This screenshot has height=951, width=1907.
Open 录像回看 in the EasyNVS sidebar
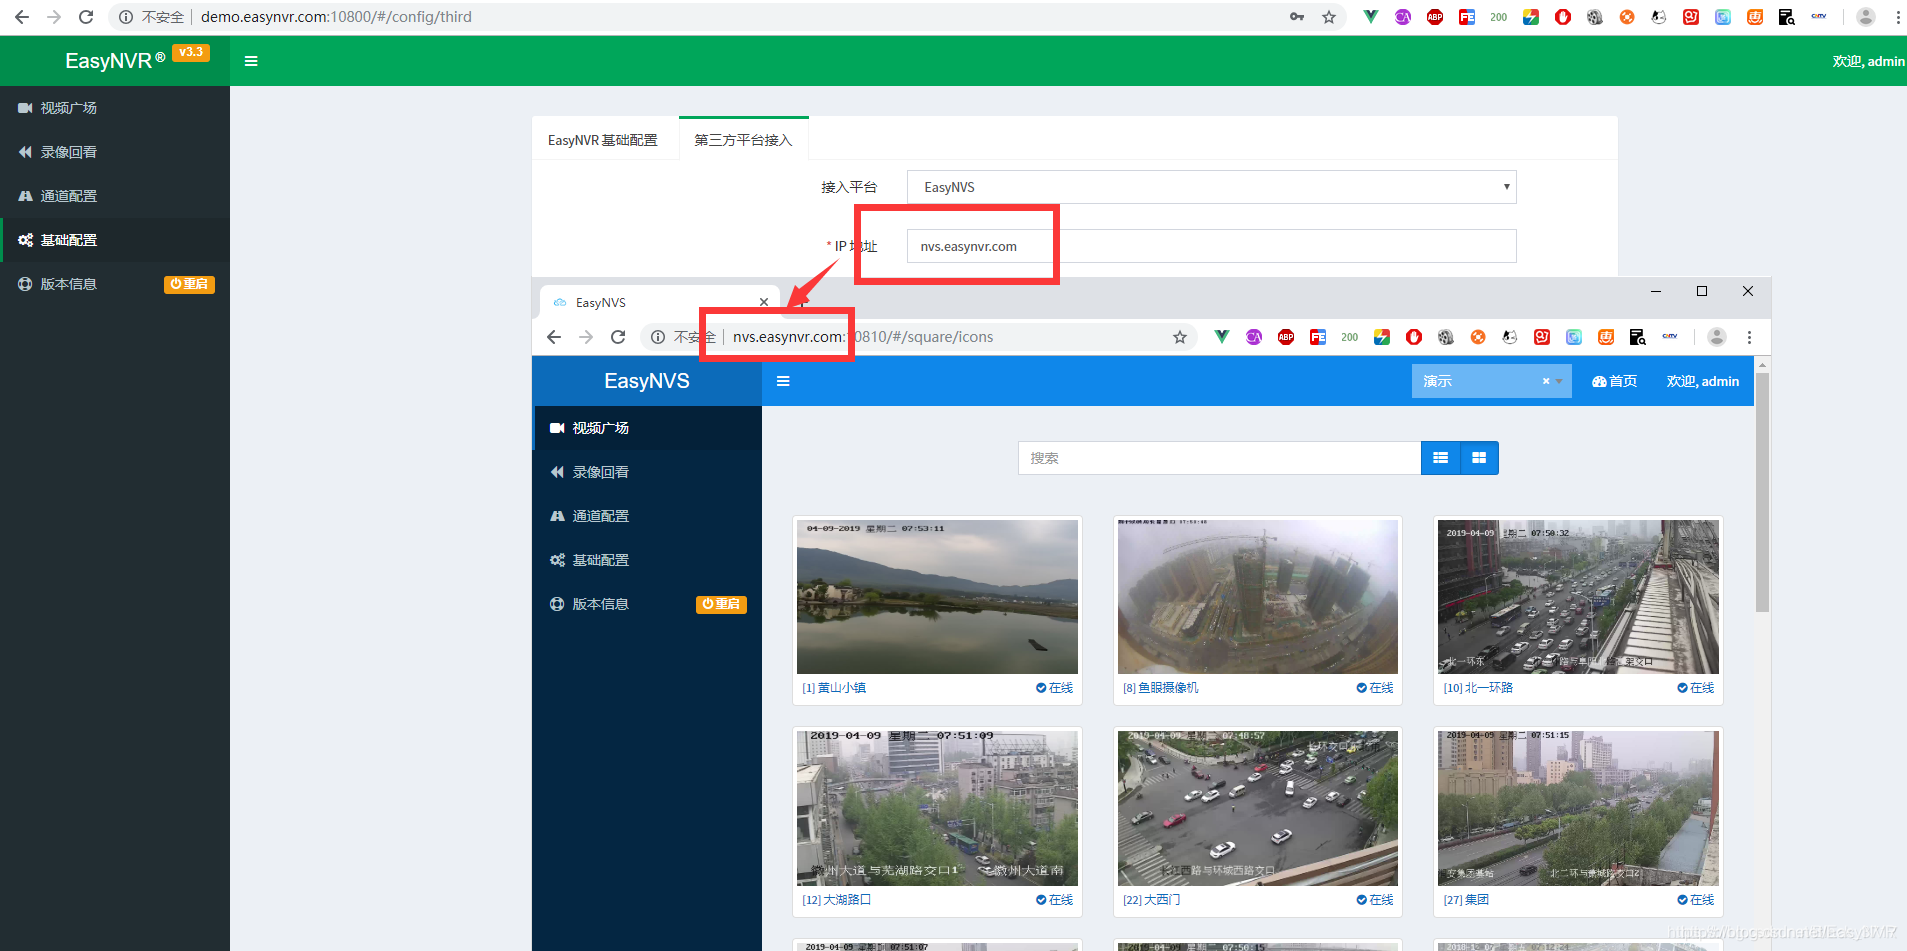tap(647, 472)
